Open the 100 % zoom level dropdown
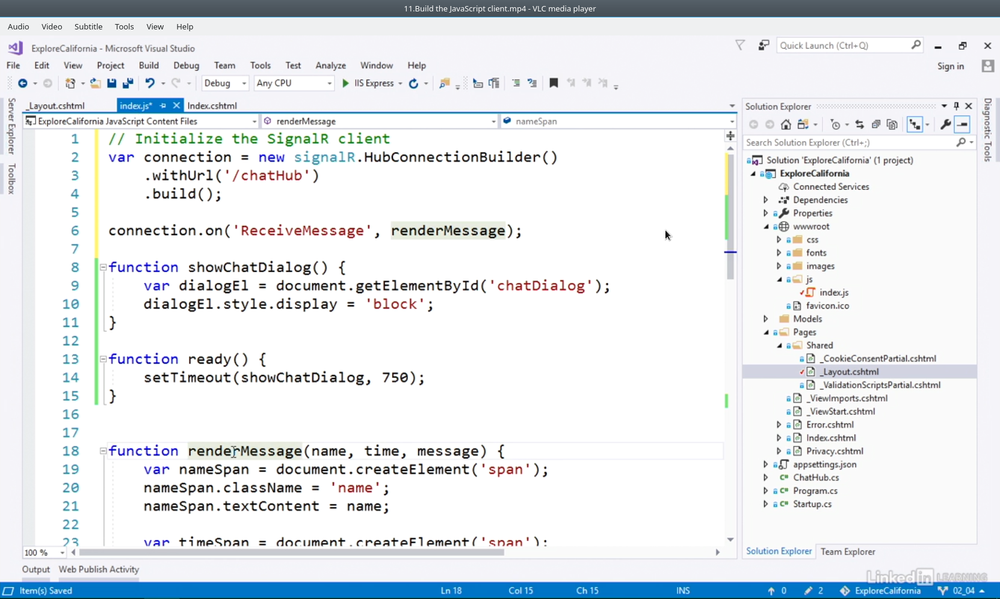 pos(44,552)
